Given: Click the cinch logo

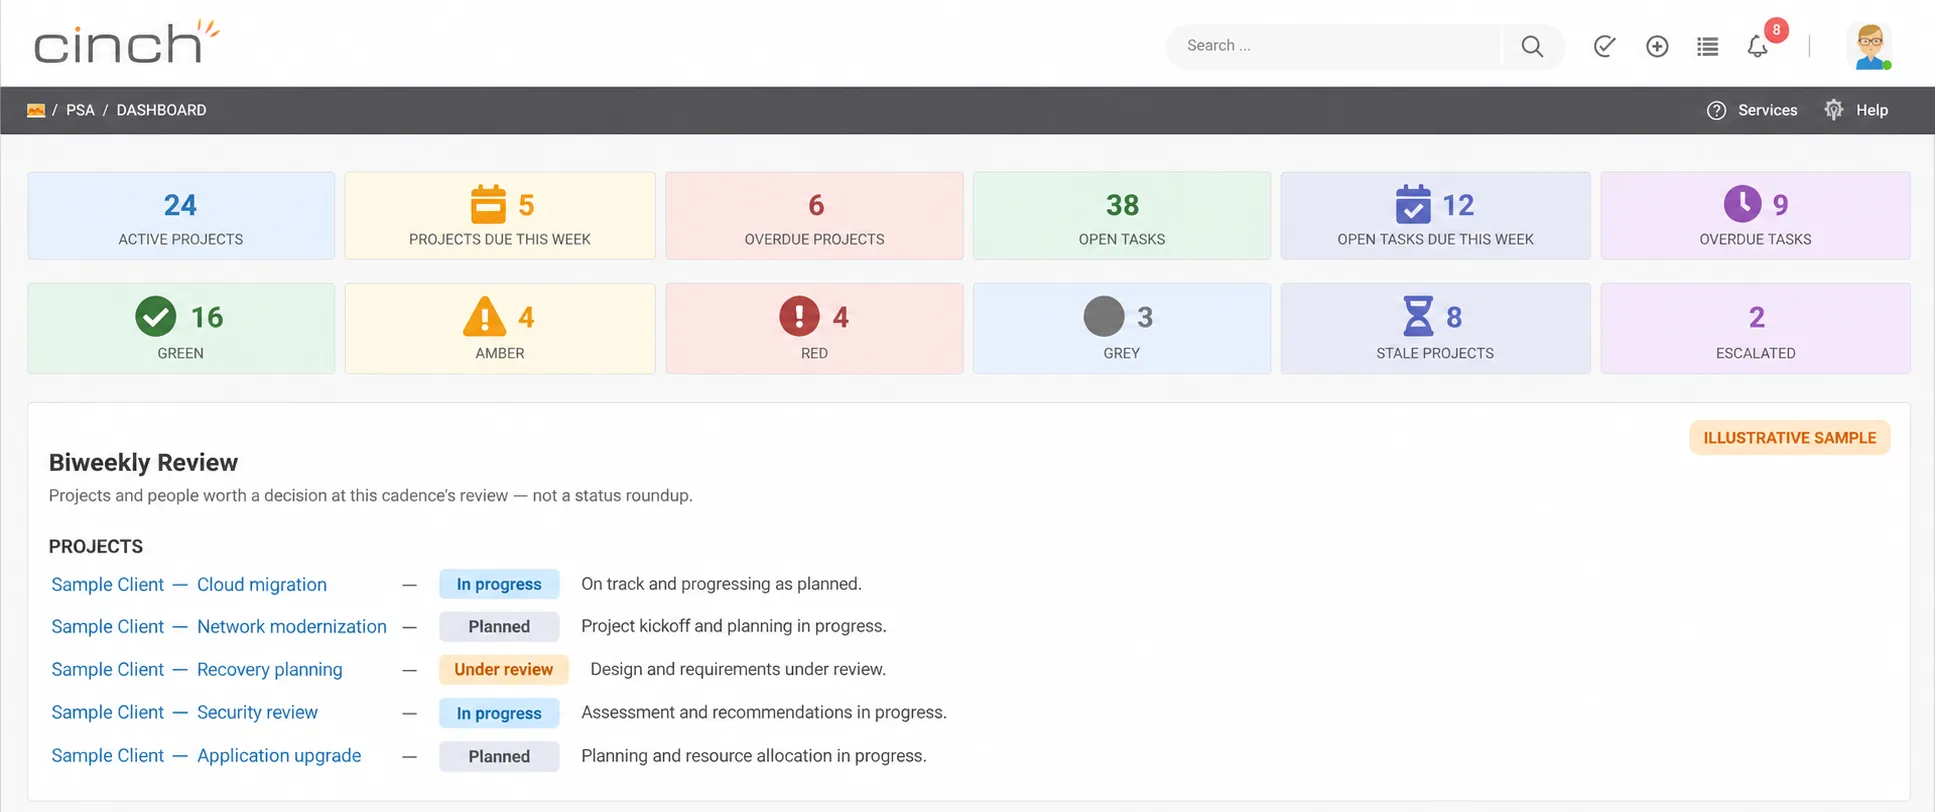Looking at the screenshot, I should coord(126,42).
